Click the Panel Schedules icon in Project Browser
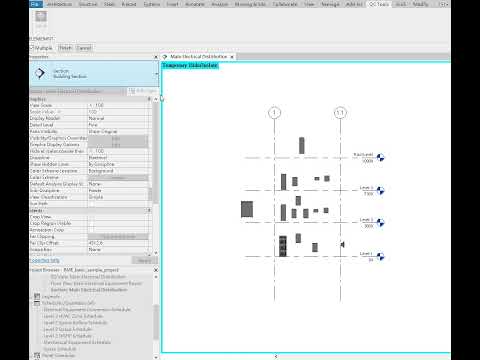 click(37, 356)
